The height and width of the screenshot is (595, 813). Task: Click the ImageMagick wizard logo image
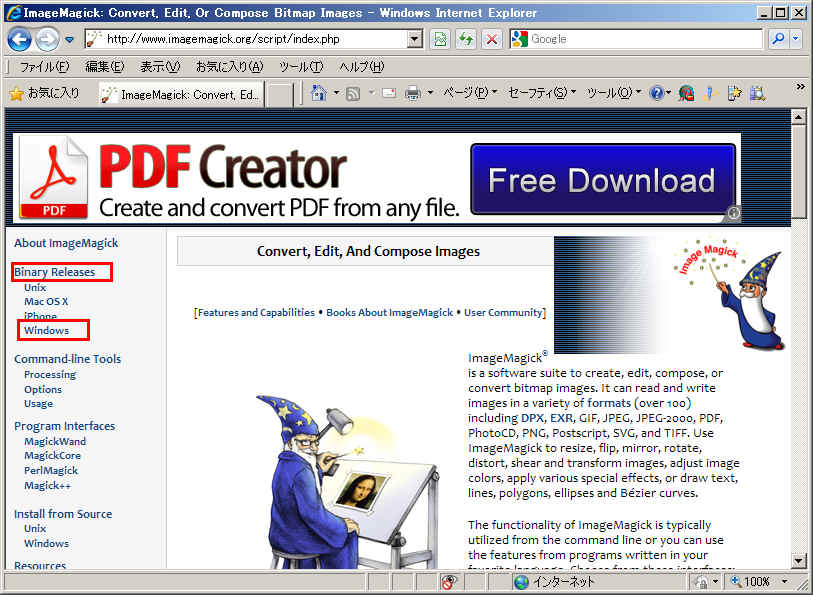(x=729, y=294)
